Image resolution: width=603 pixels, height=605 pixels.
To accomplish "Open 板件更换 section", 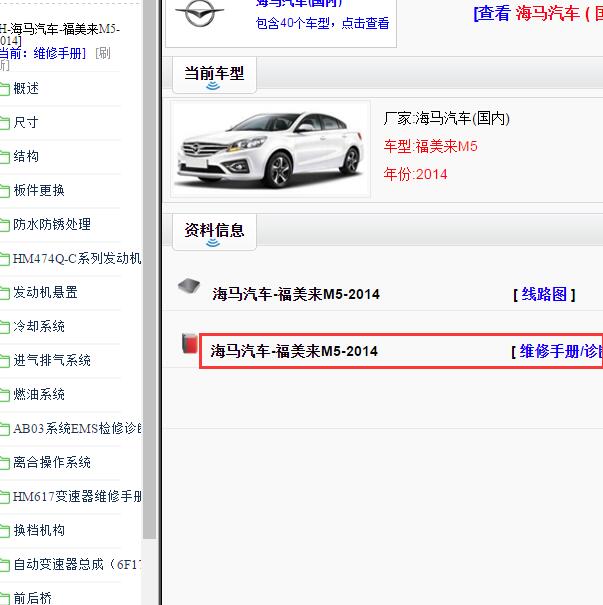I will pos(39,191).
